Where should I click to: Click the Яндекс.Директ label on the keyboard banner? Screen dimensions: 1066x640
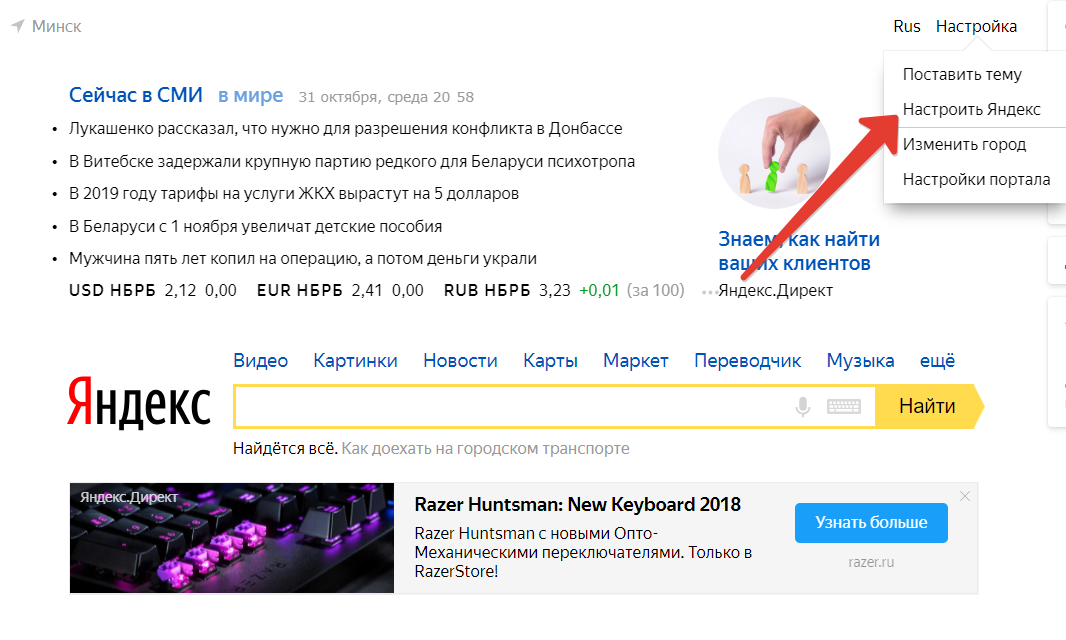coord(128,497)
